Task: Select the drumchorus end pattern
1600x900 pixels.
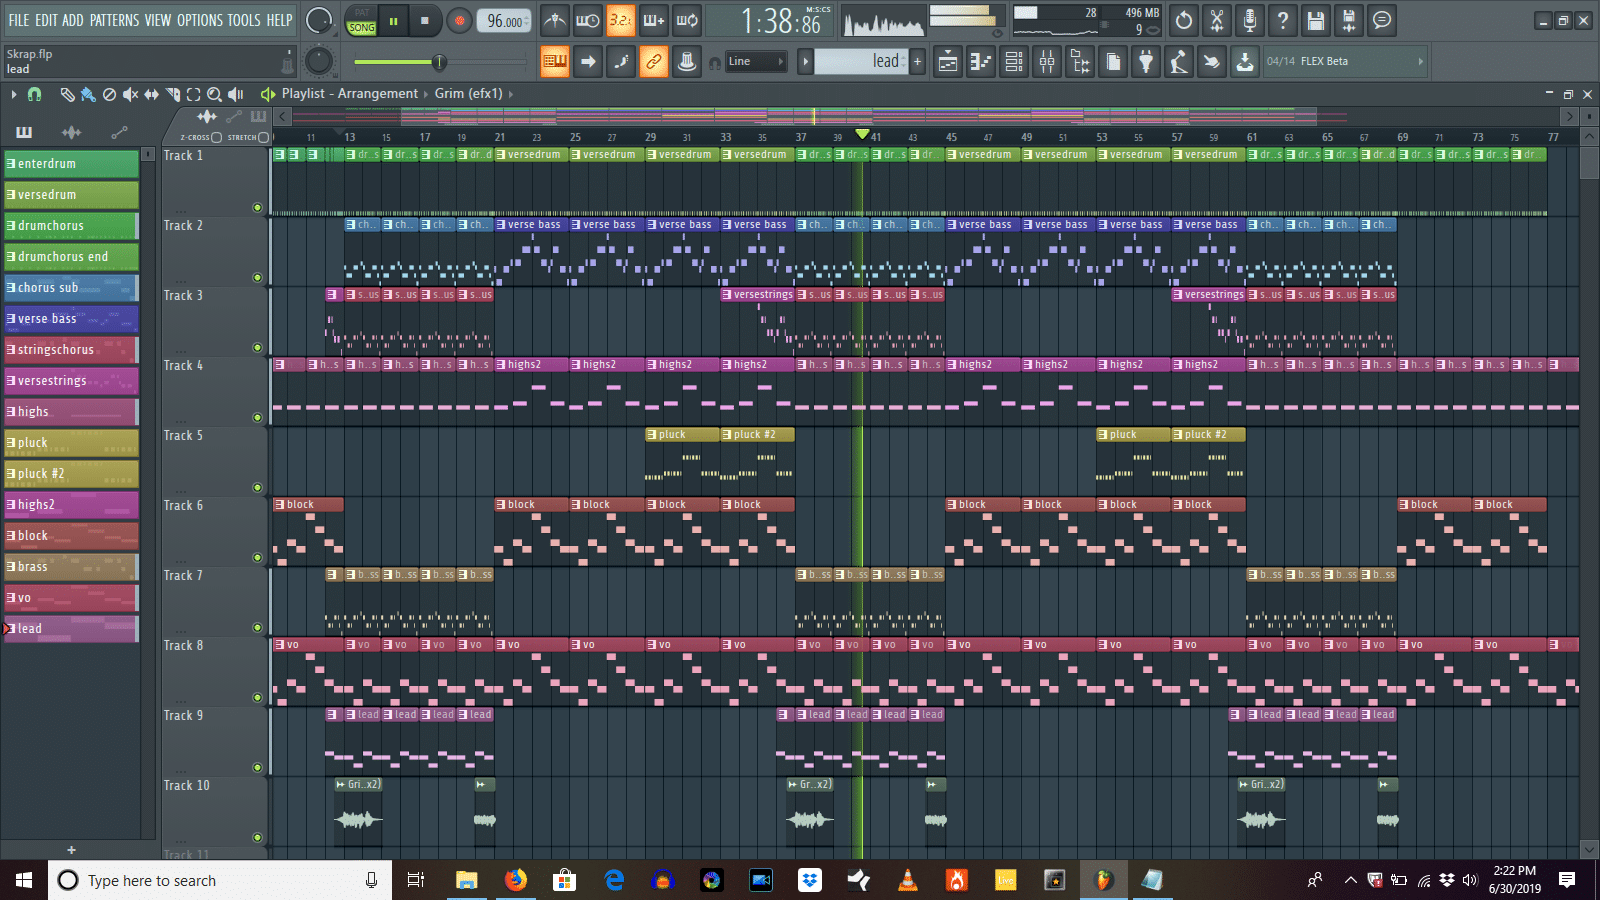Action: (71, 257)
